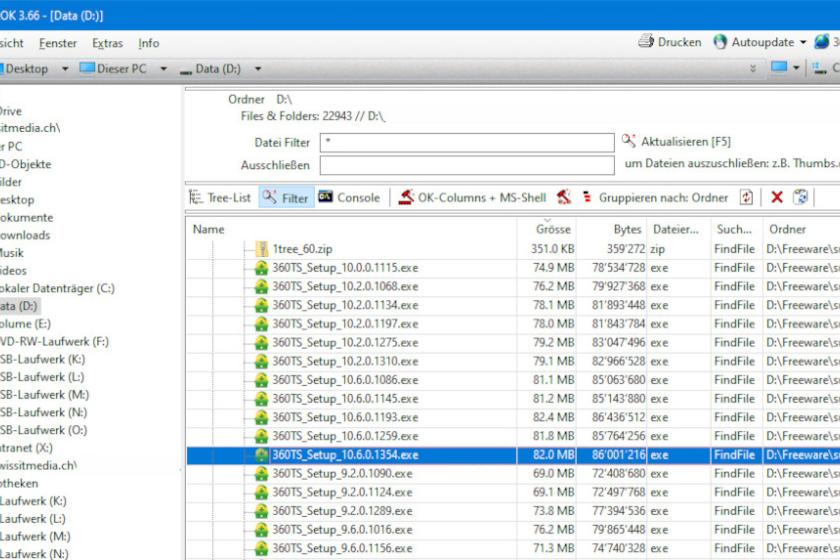Viewport: 840px width, 560px height.
Task: Click the icon of 360TS_Setup_10.2.0.1134.exe
Action: point(261,305)
